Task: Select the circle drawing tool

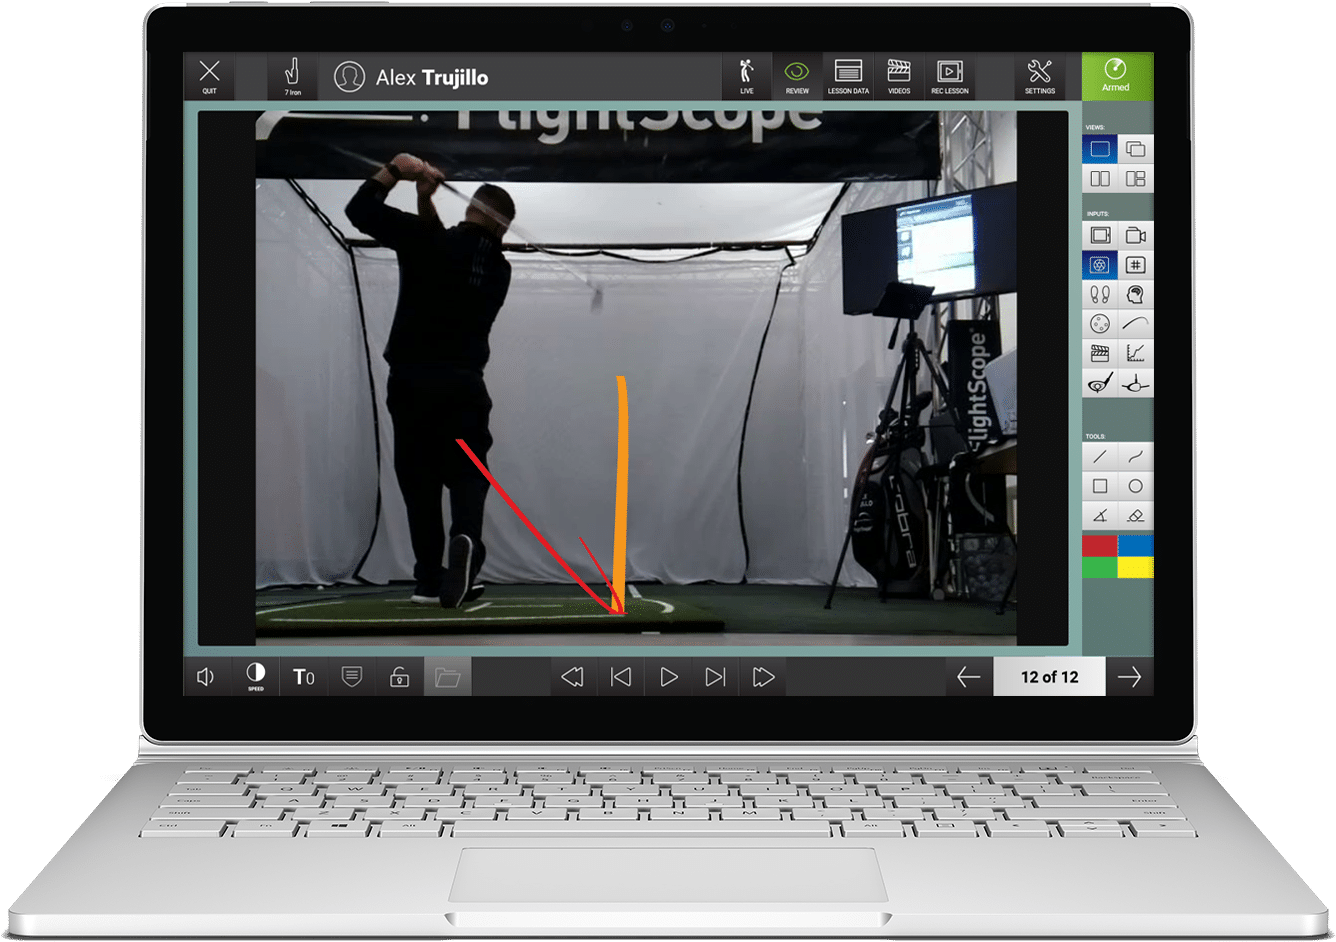Action: [x=1136, y=486]
